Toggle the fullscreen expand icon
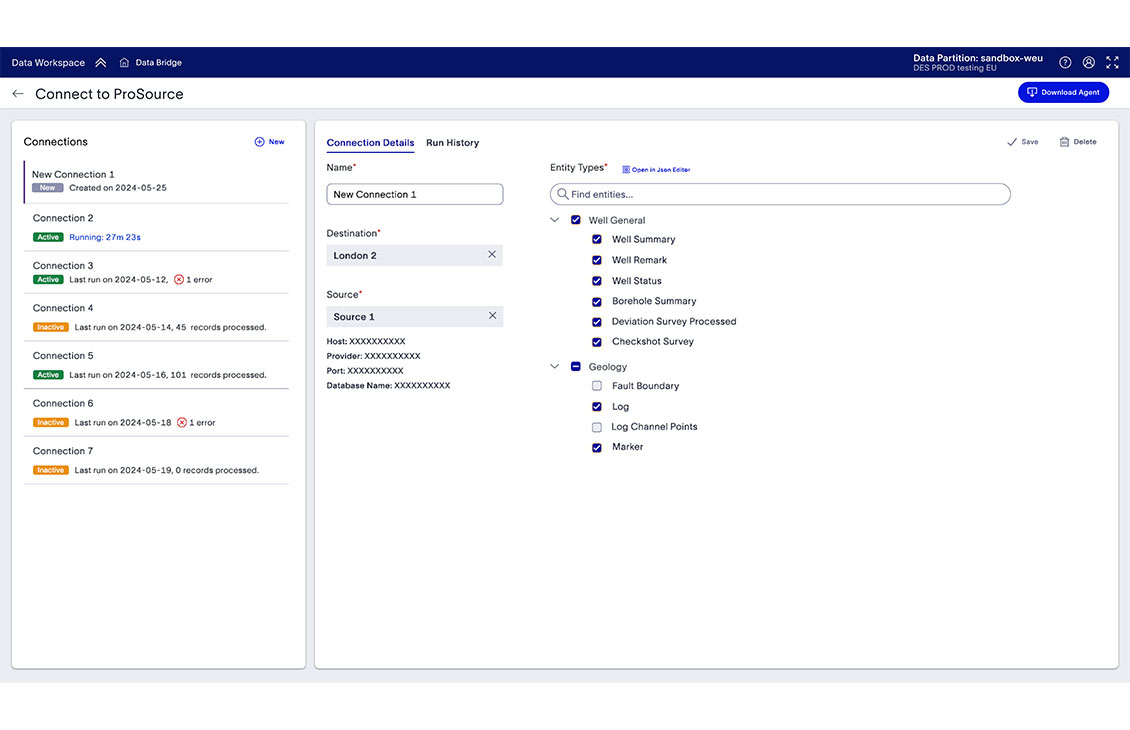The height and width of the screenshot is (730, 1130). (x=1112, y=63)
